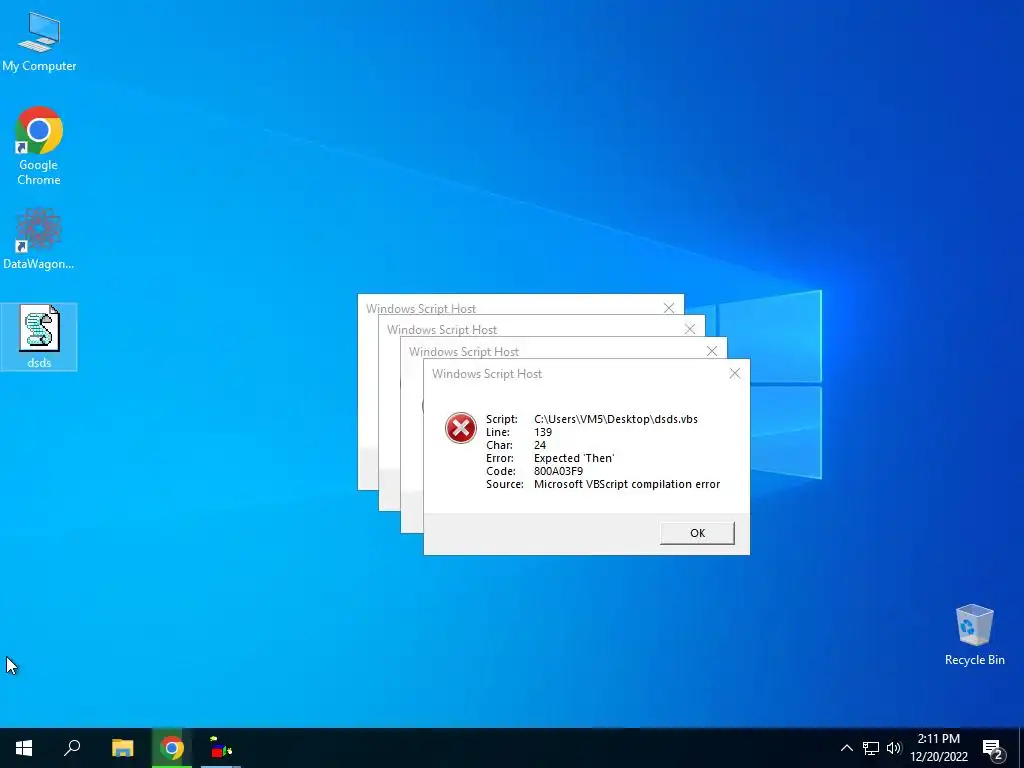Screen dimensions: 1024x768
Task: Open taskbar search magnifier
Action: pyautogui.click(x=72, y=748)
